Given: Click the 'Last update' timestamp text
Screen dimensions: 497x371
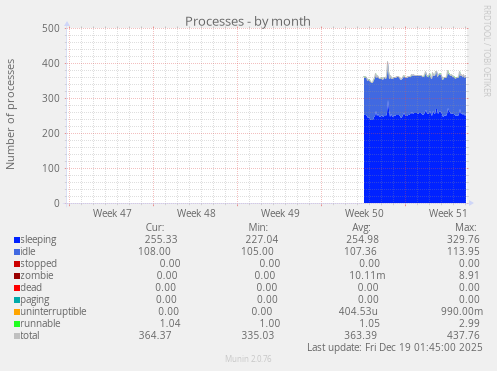Looking at the screenshot, I should (395, 347).
